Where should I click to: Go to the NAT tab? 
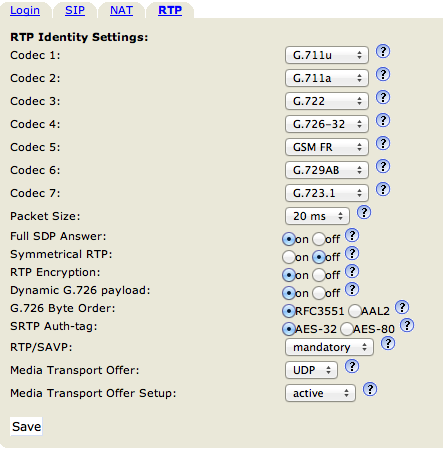pyautogui.click(x=121, y=10)
